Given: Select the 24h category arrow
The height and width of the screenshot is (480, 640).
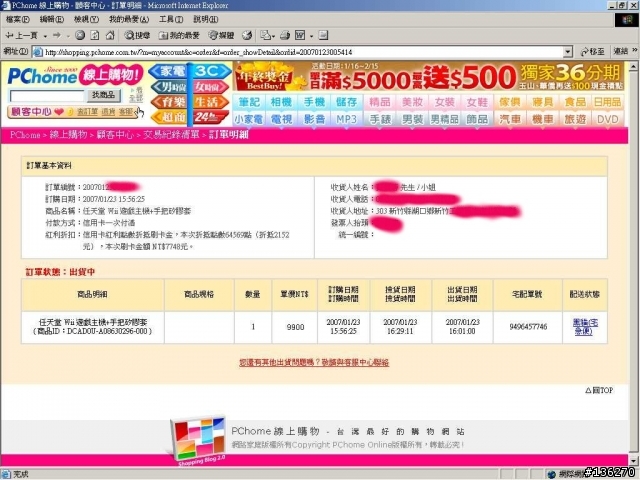Looking at the screenshot, I should pos(210,117).
